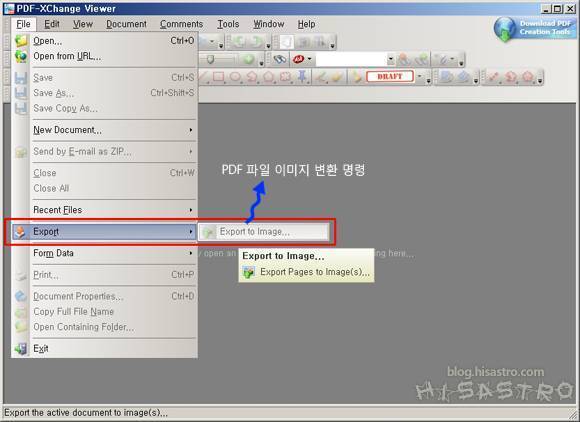Choose Exit from the File menu
This screenshot has width=580, height=422.
pos(104,348)
